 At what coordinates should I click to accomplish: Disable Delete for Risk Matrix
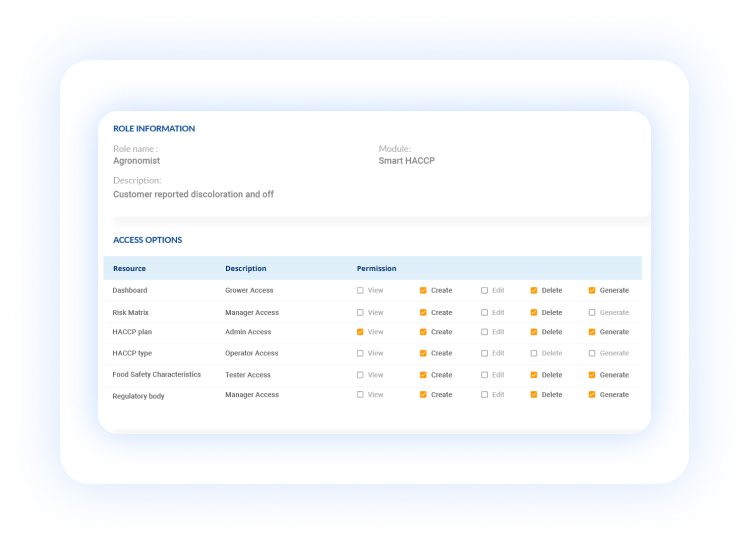[x=534, y=312]
